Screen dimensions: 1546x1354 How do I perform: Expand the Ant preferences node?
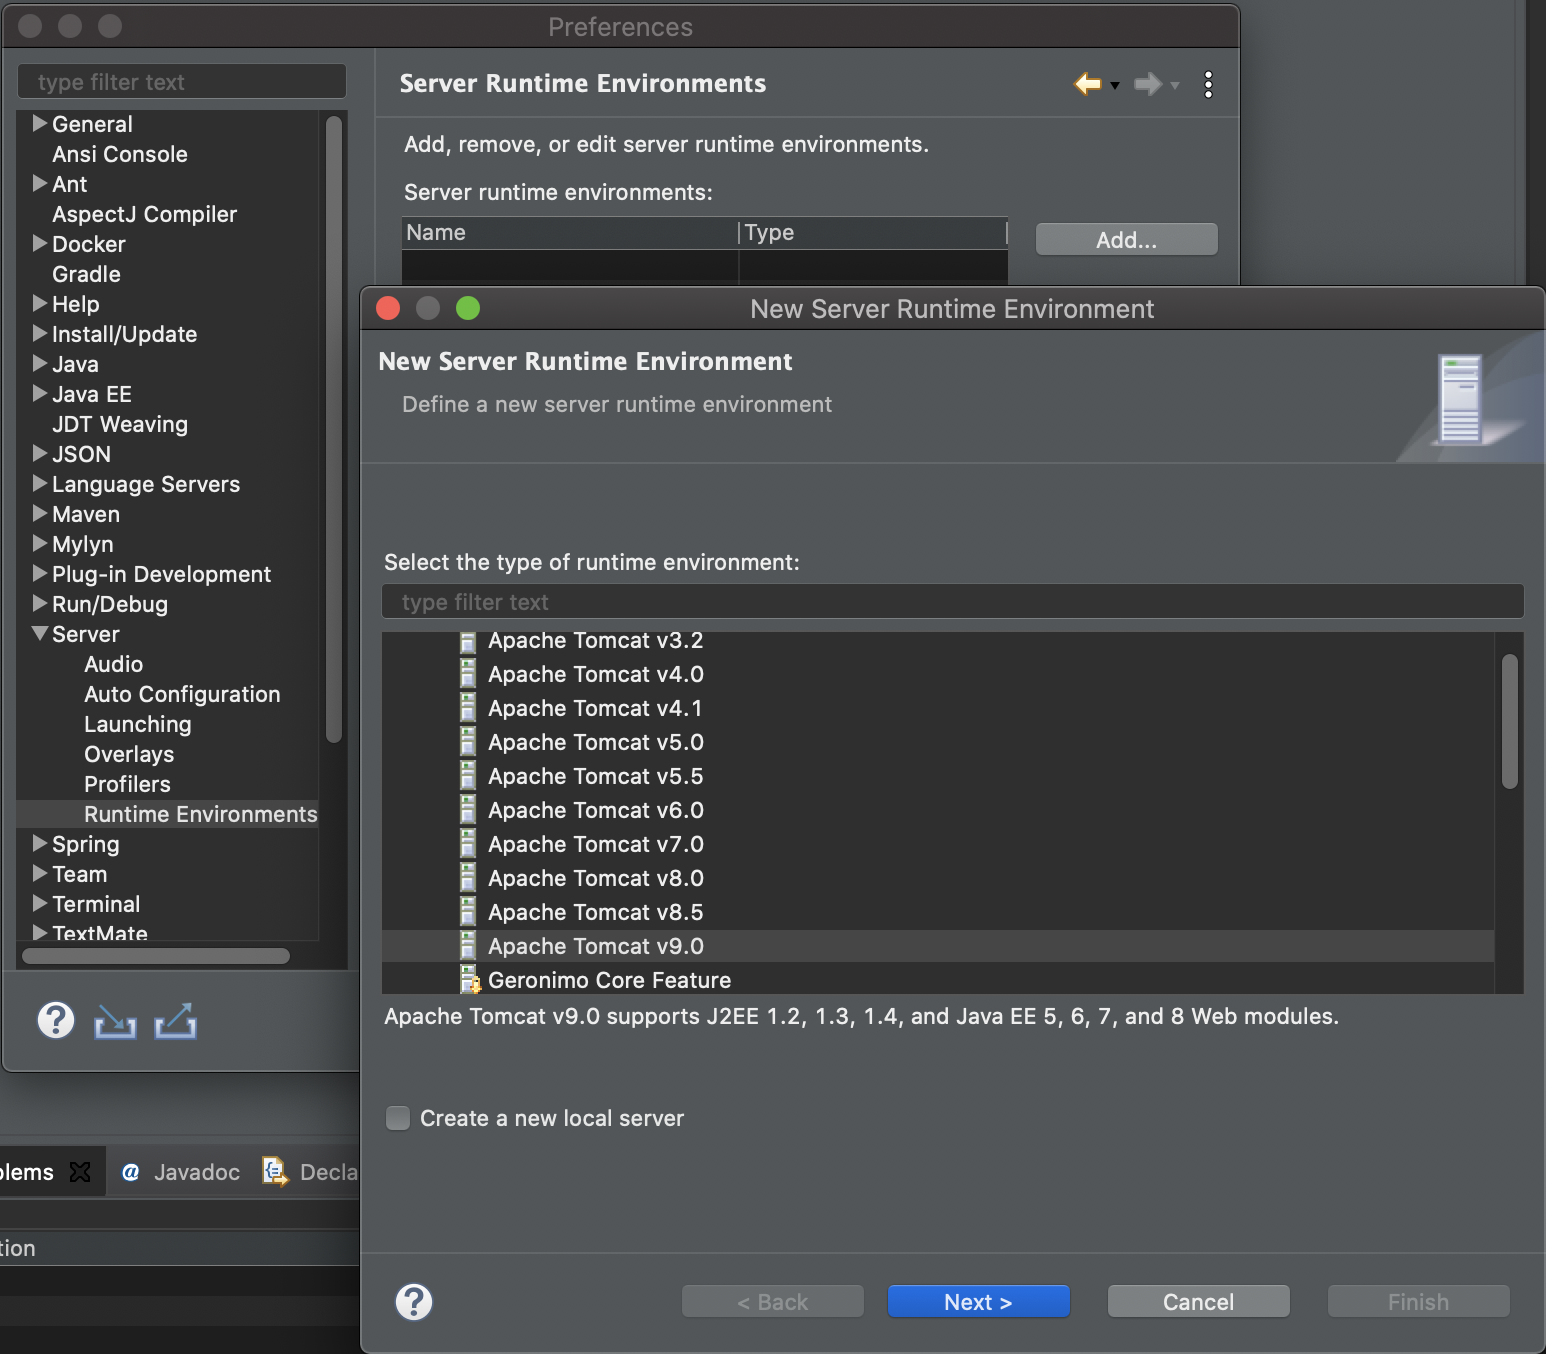[x=40, y=183]
